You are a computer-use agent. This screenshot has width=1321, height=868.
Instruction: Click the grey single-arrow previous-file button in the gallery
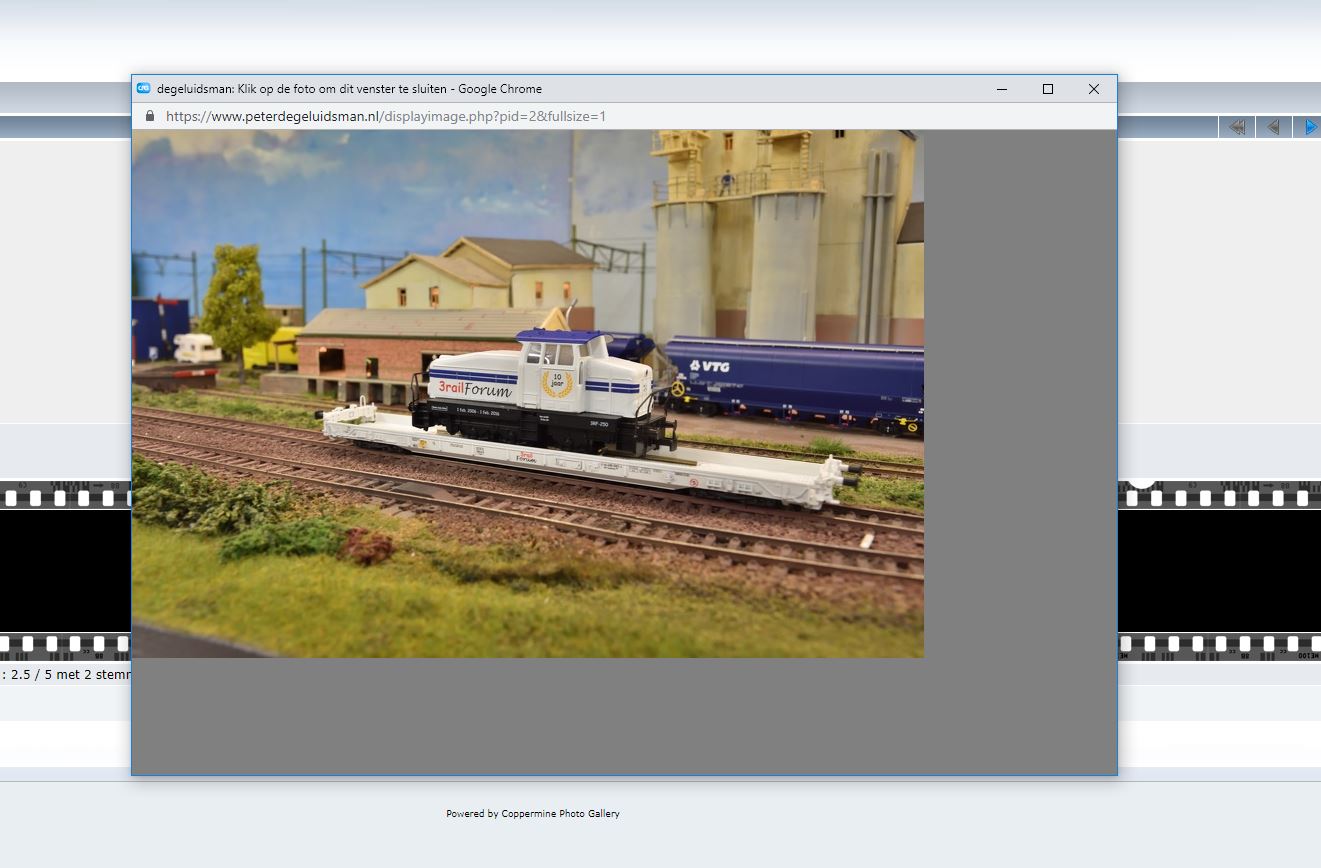(x=1273, y=127)
